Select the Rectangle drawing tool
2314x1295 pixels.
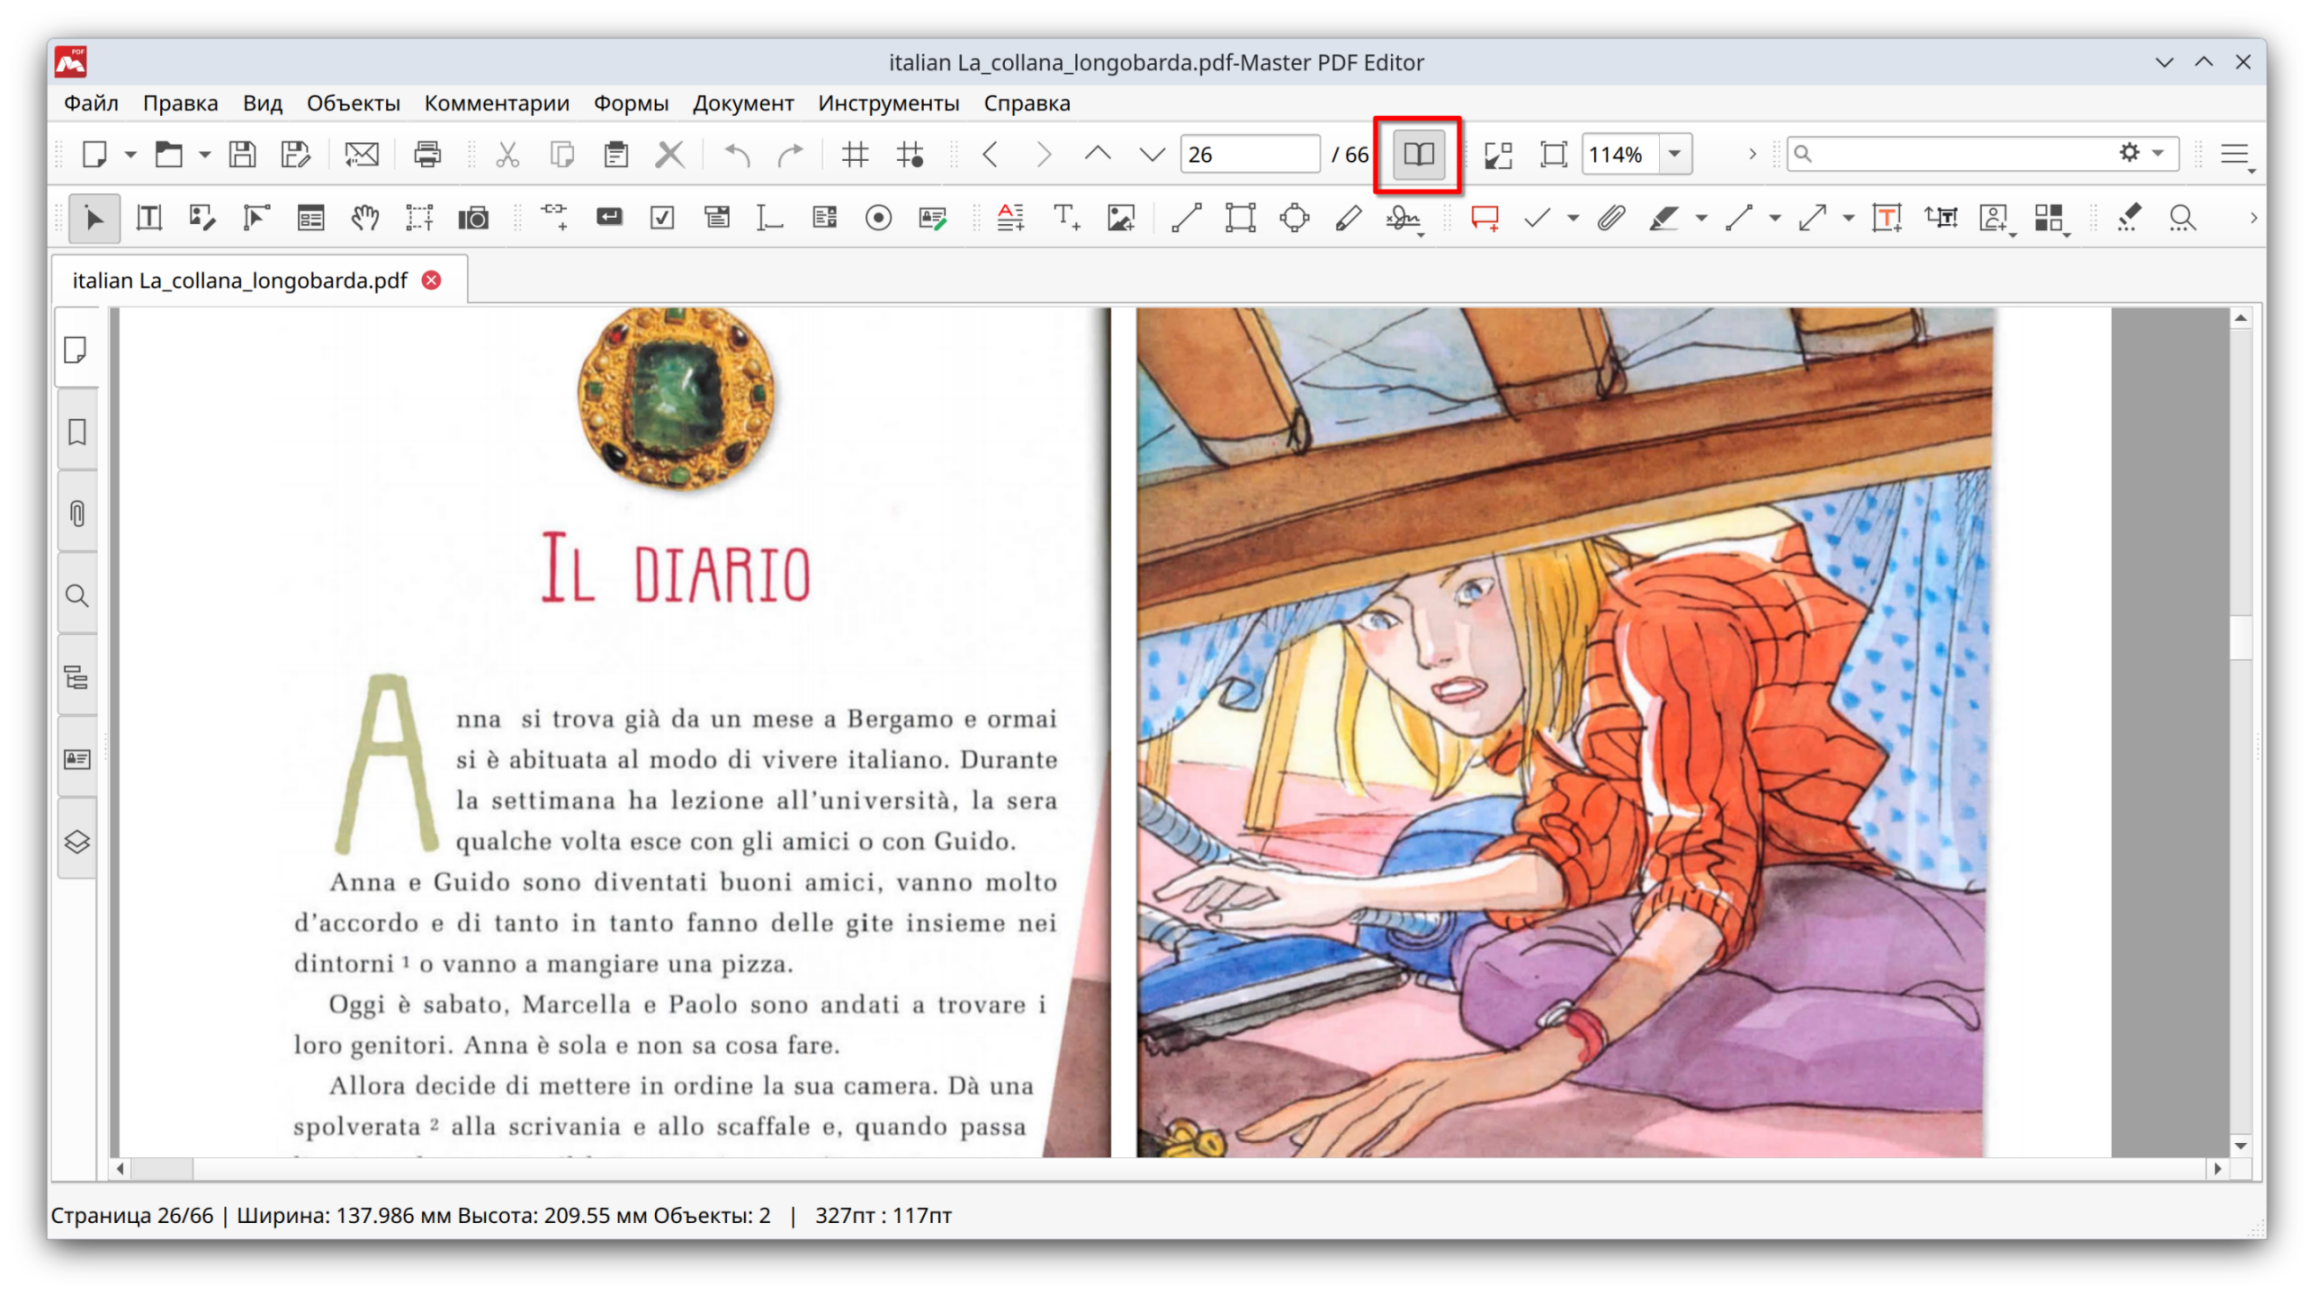pyautogui.click(x=1240, y=218)
